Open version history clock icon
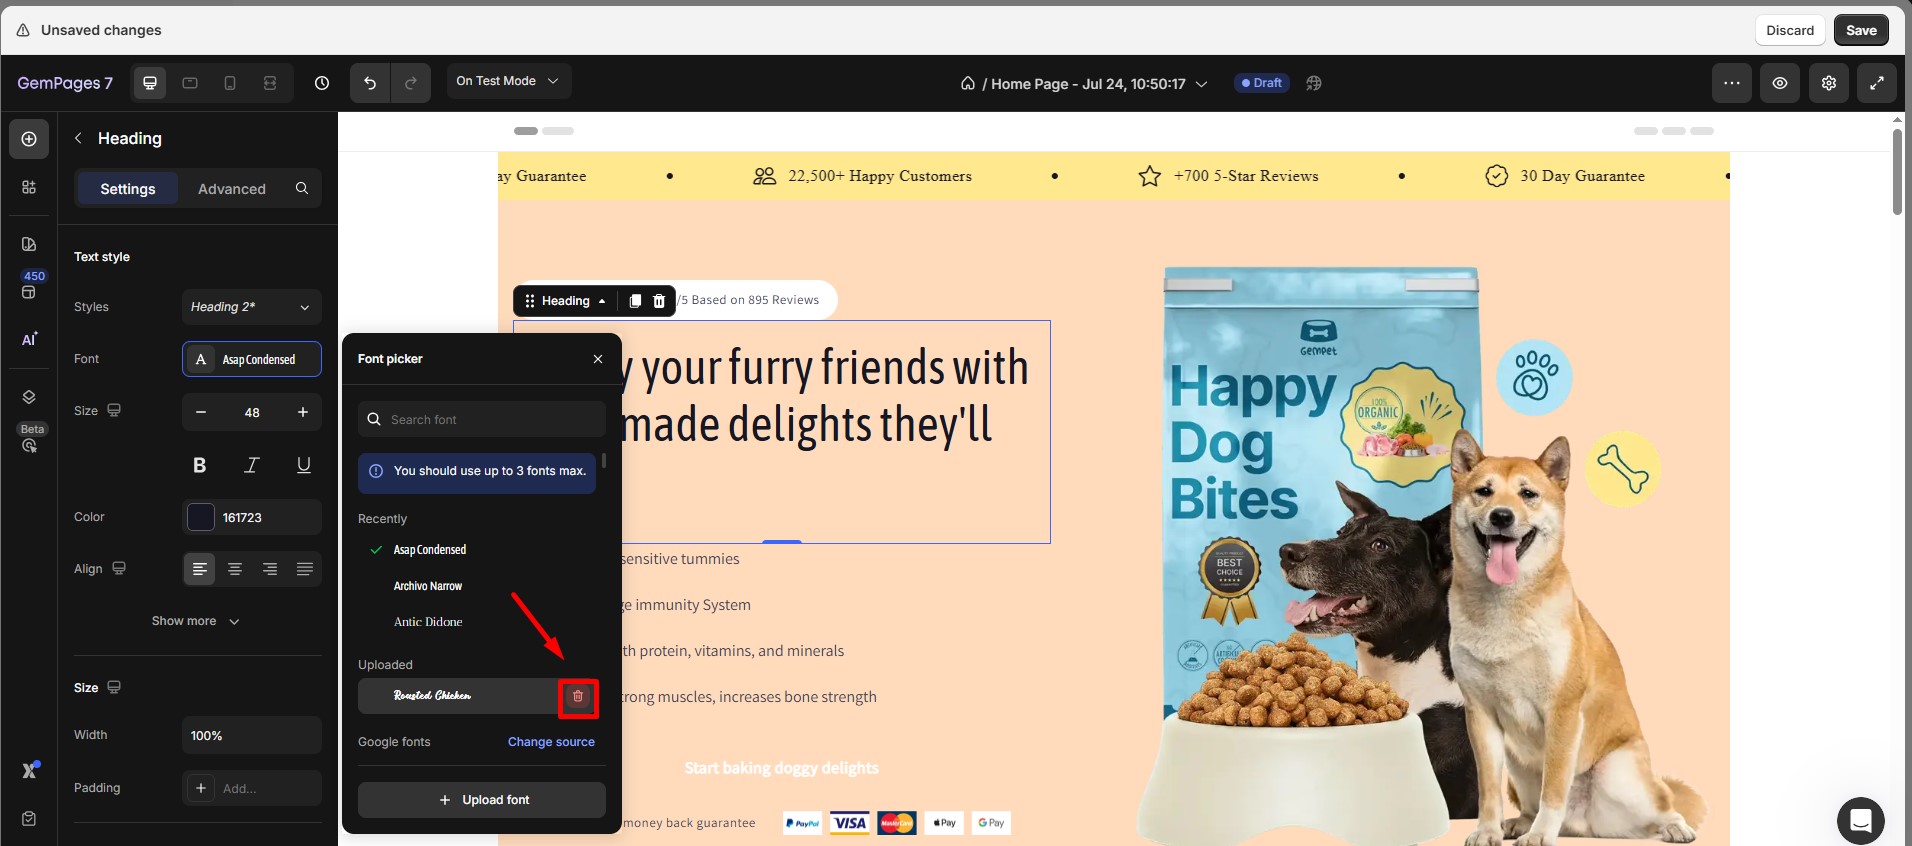The height and width of the screenshot is (846, 1912). click(322, 83)
